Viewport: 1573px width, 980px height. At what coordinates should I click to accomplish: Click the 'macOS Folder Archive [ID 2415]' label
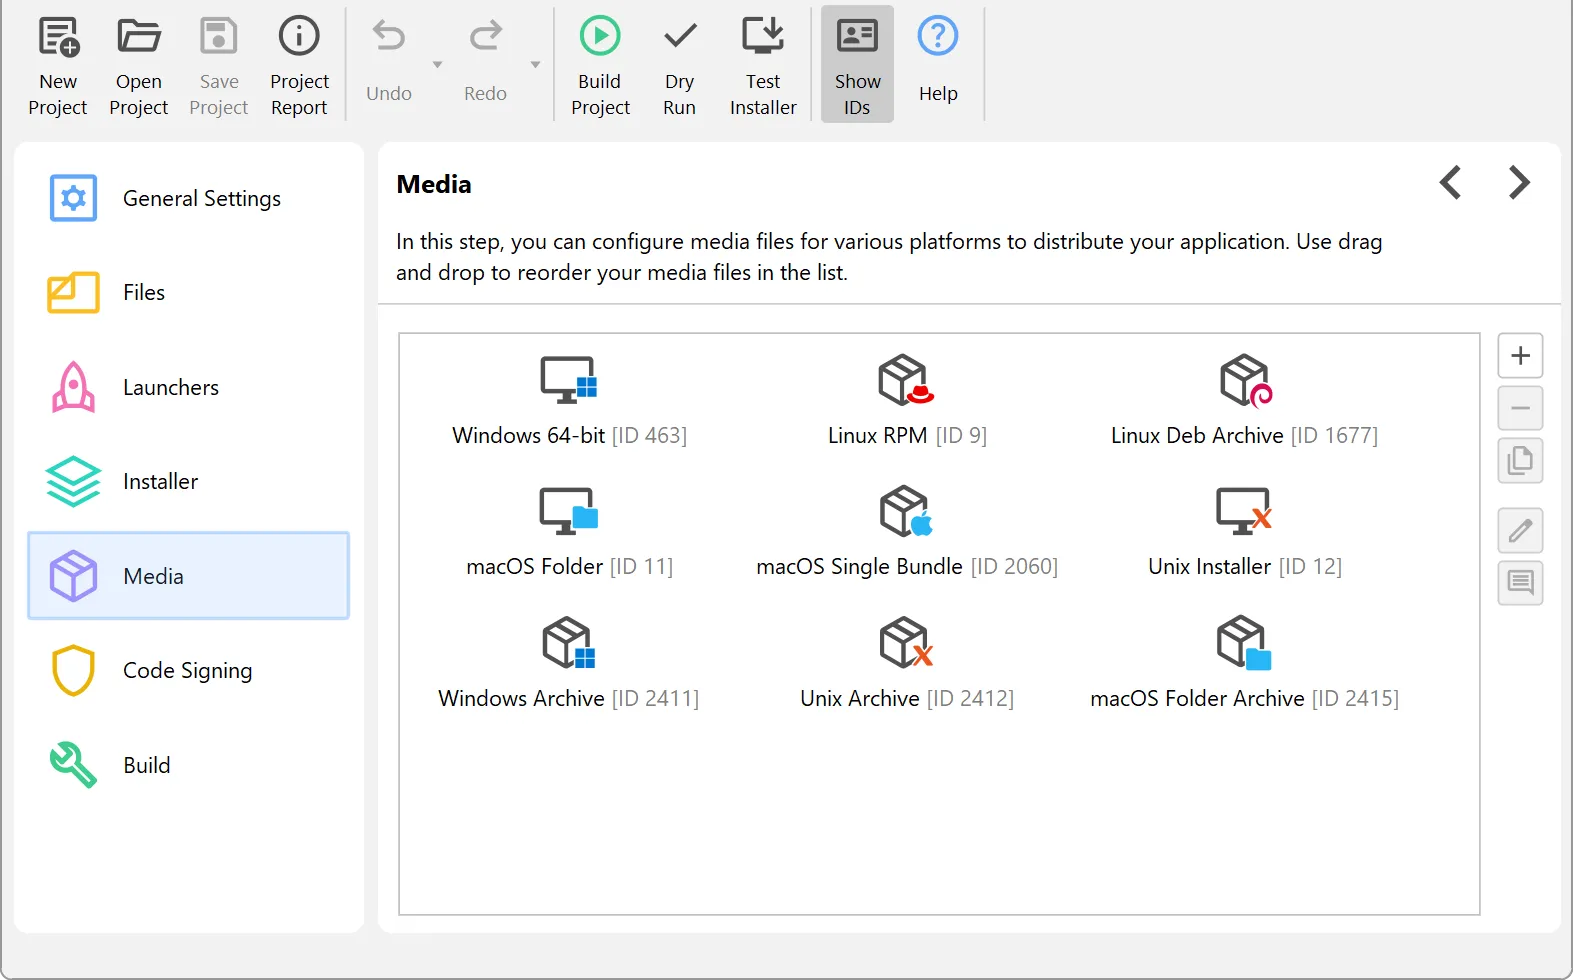(x=1244, y=698)
